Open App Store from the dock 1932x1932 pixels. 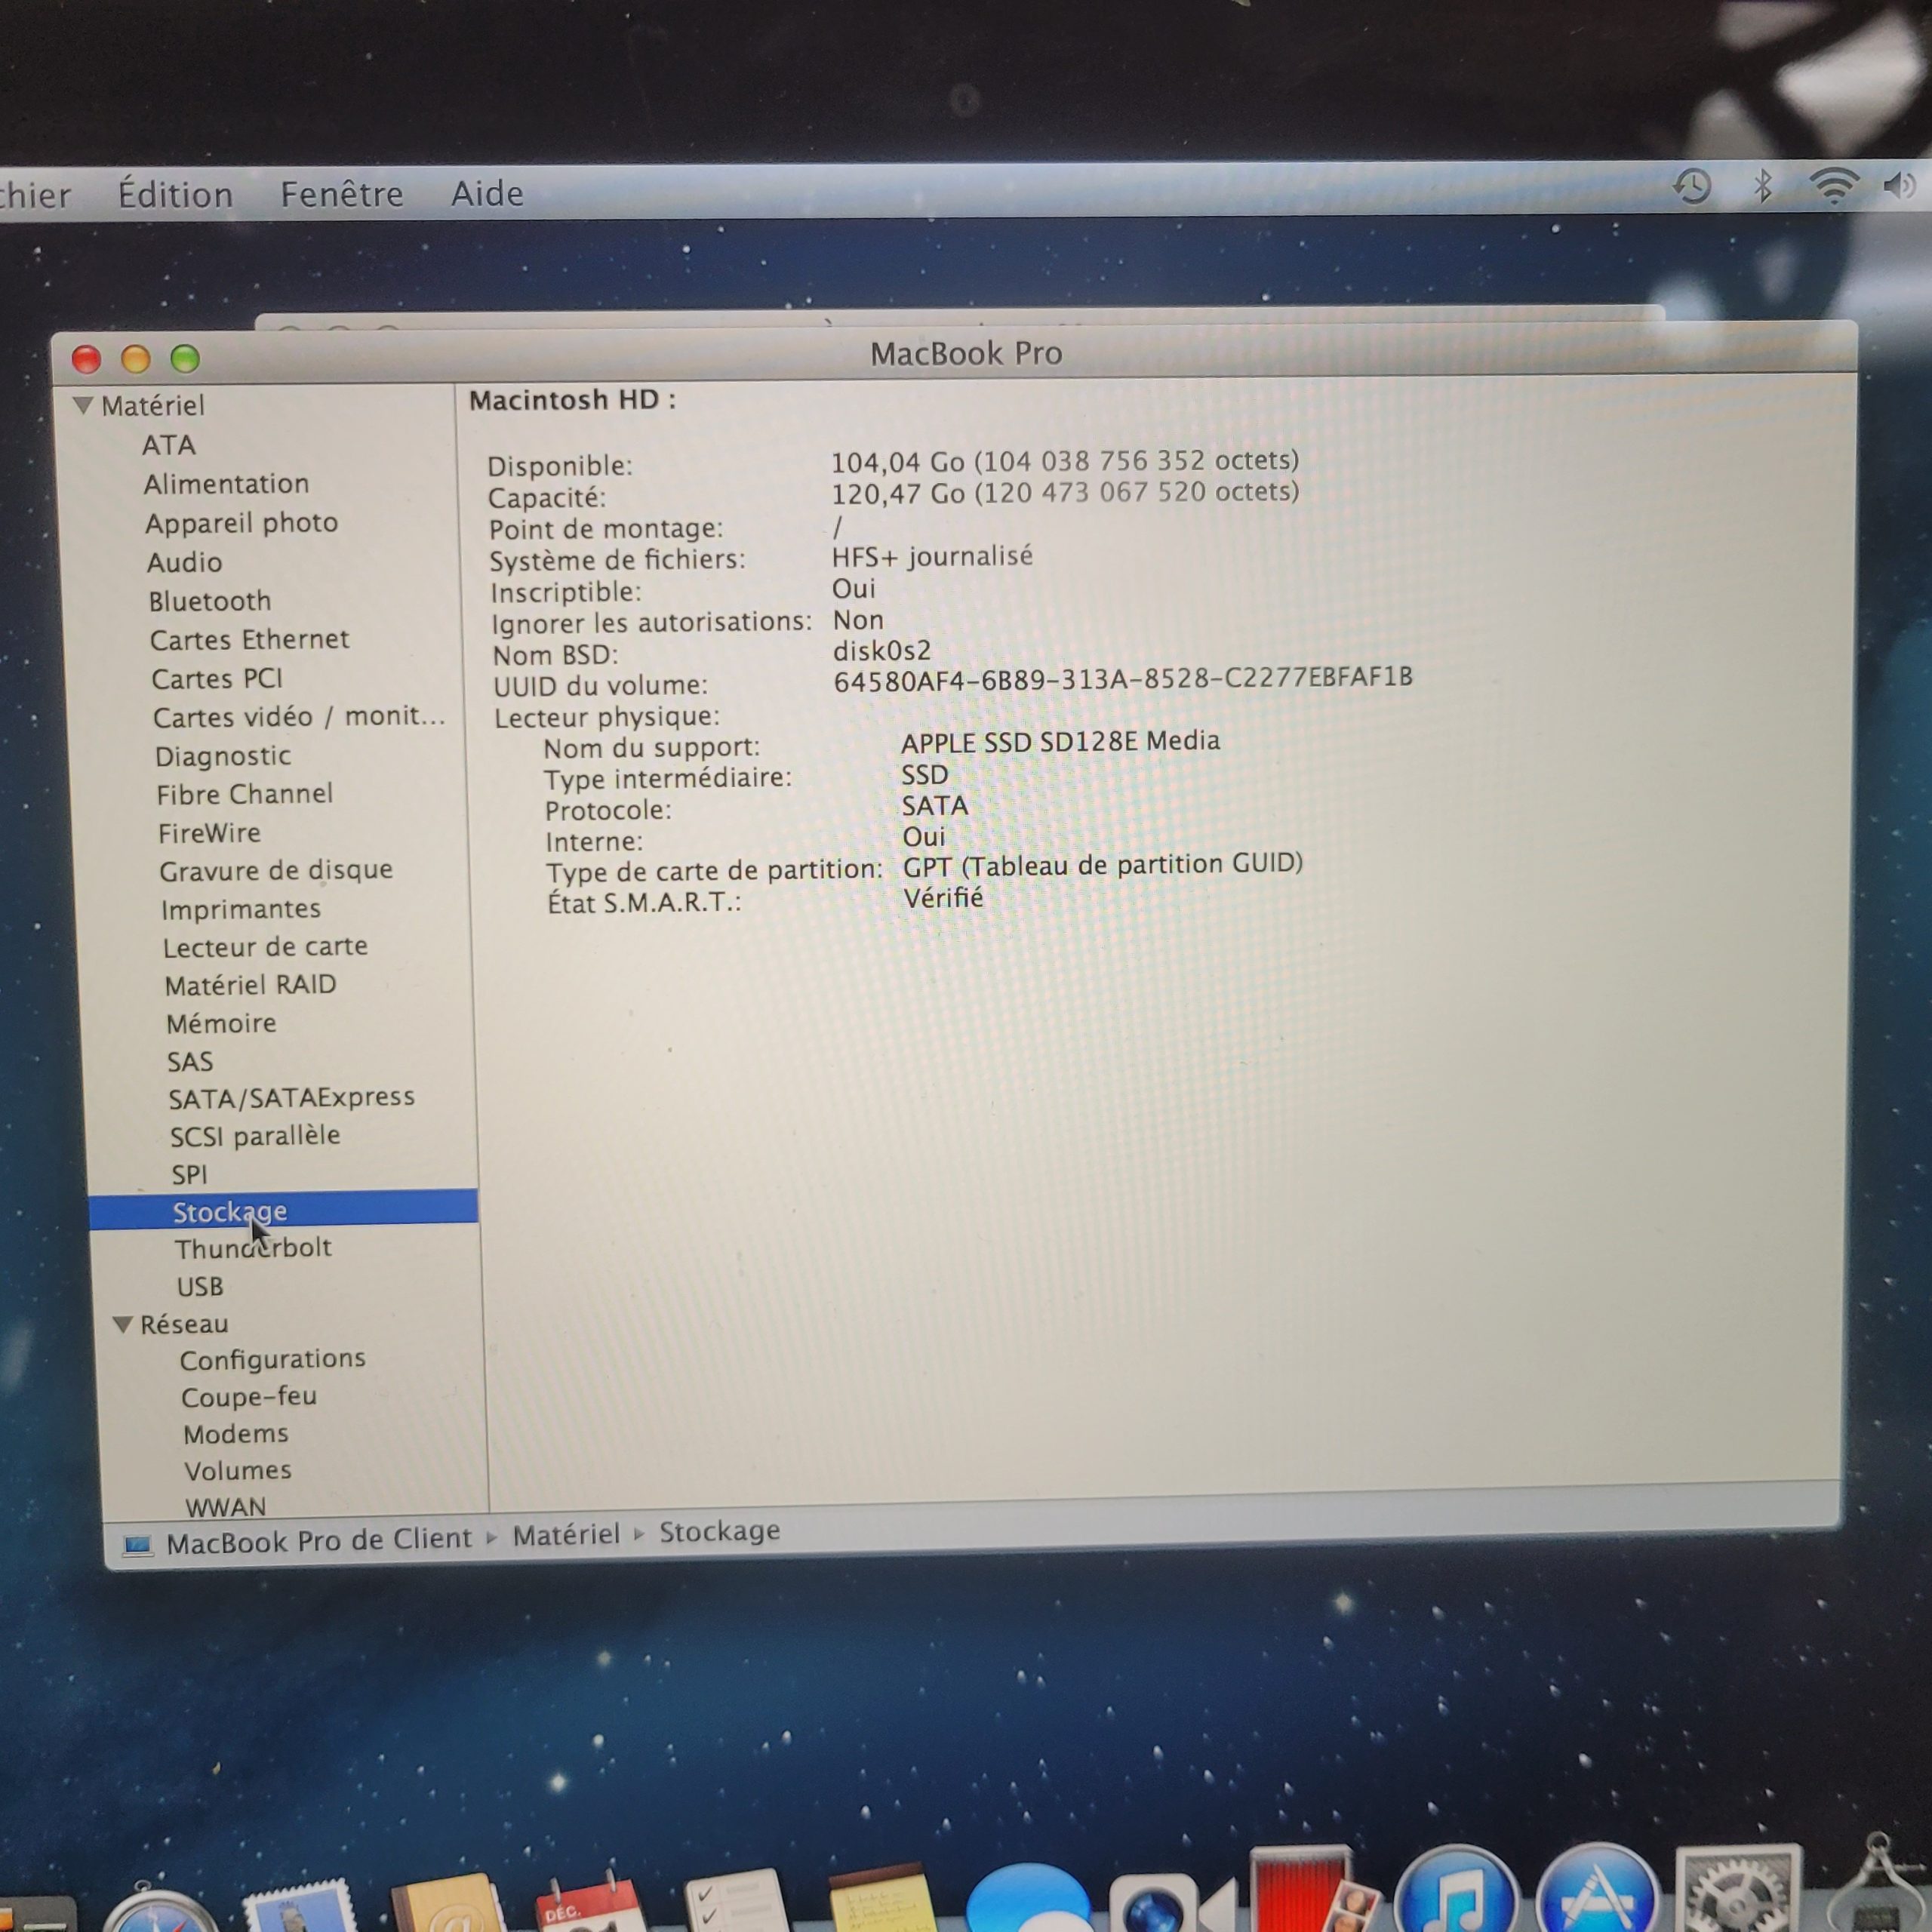coord(1597,1895)
